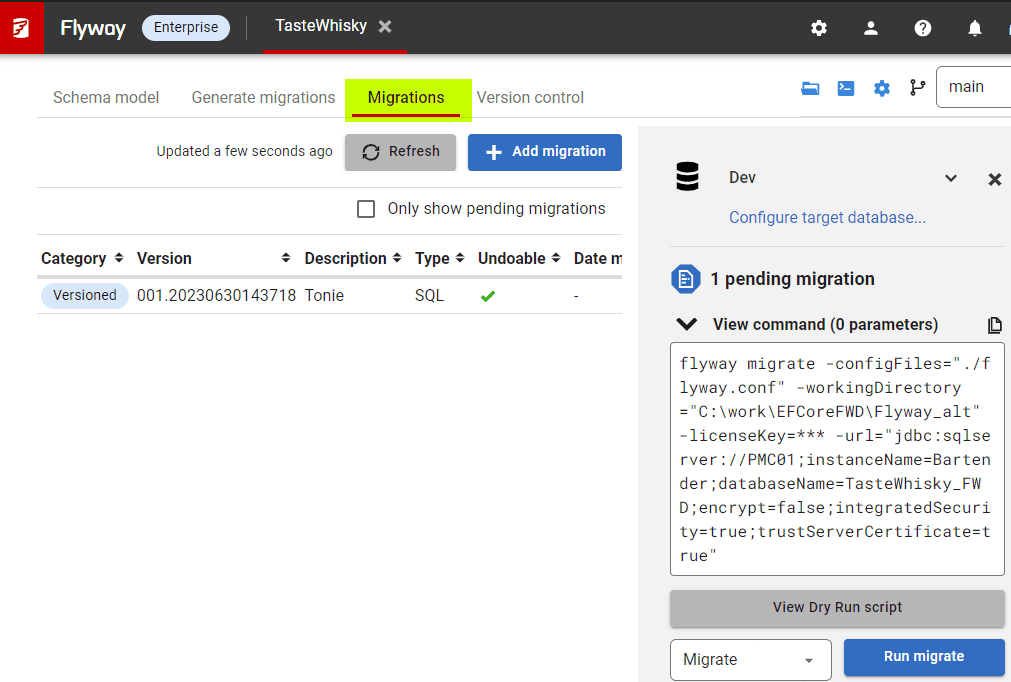
Task: Click the Run migrate button
Action: [x=924, y=657]
